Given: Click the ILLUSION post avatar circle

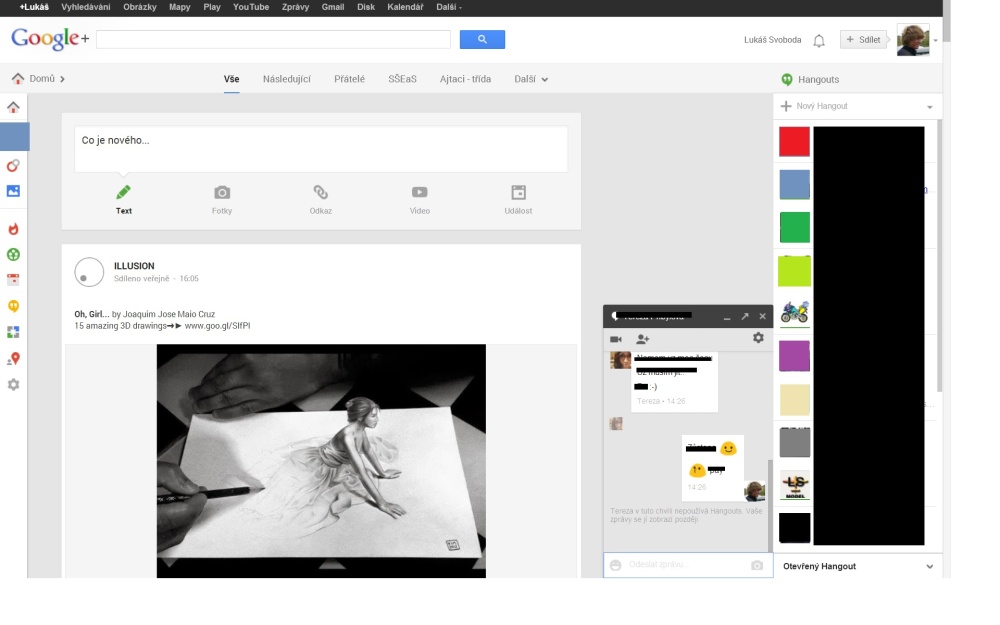Looking at the screenshot, I should [89, 272].
